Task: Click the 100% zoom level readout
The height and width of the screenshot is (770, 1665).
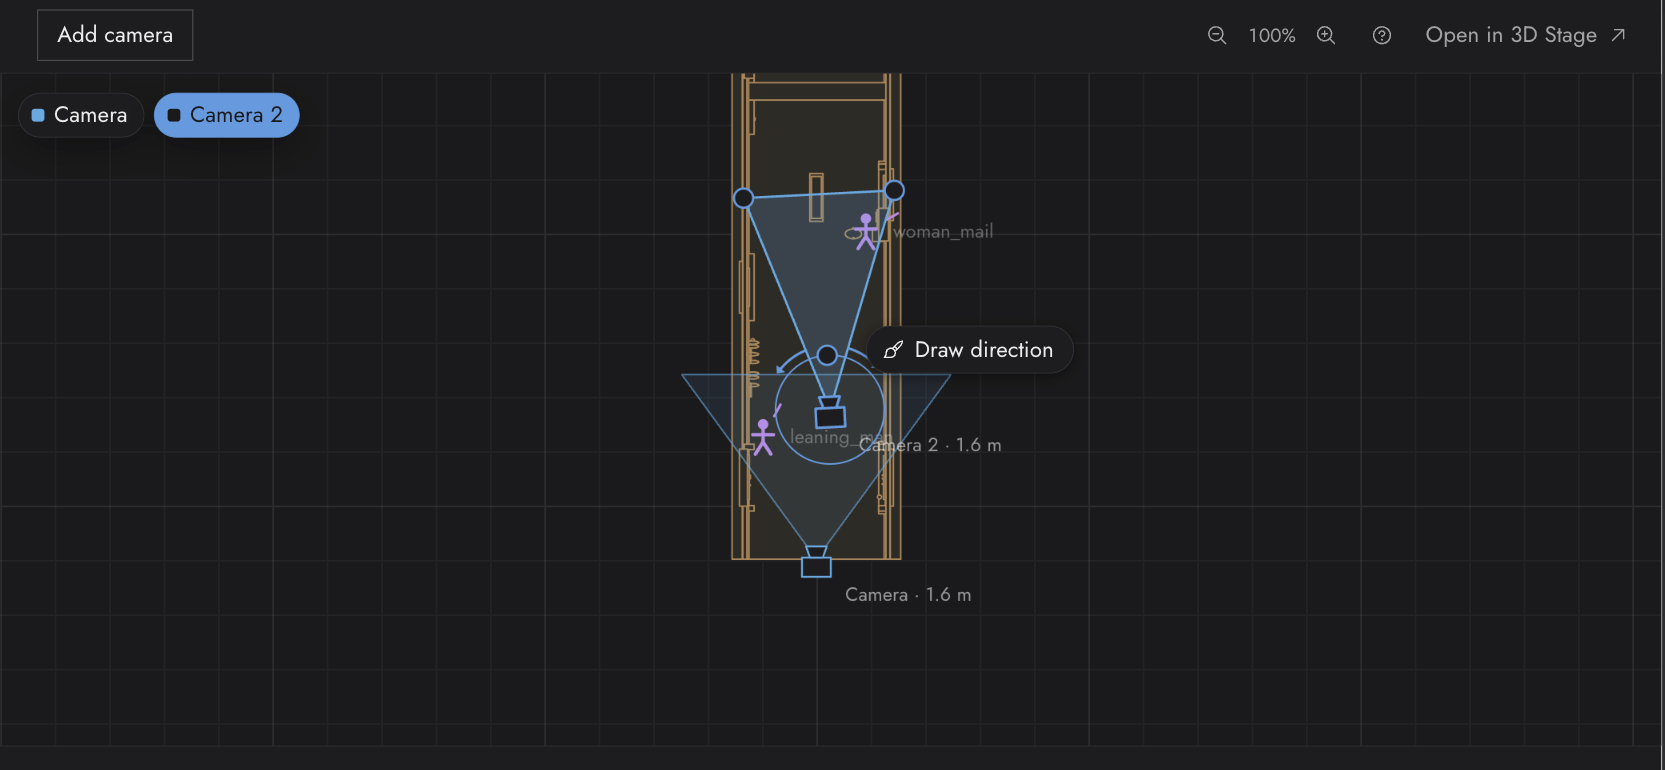Action: 1272,35
